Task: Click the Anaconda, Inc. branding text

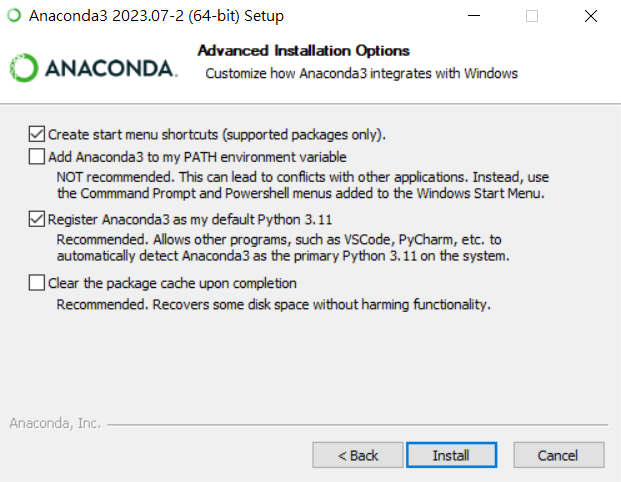Action: point(55,423)
